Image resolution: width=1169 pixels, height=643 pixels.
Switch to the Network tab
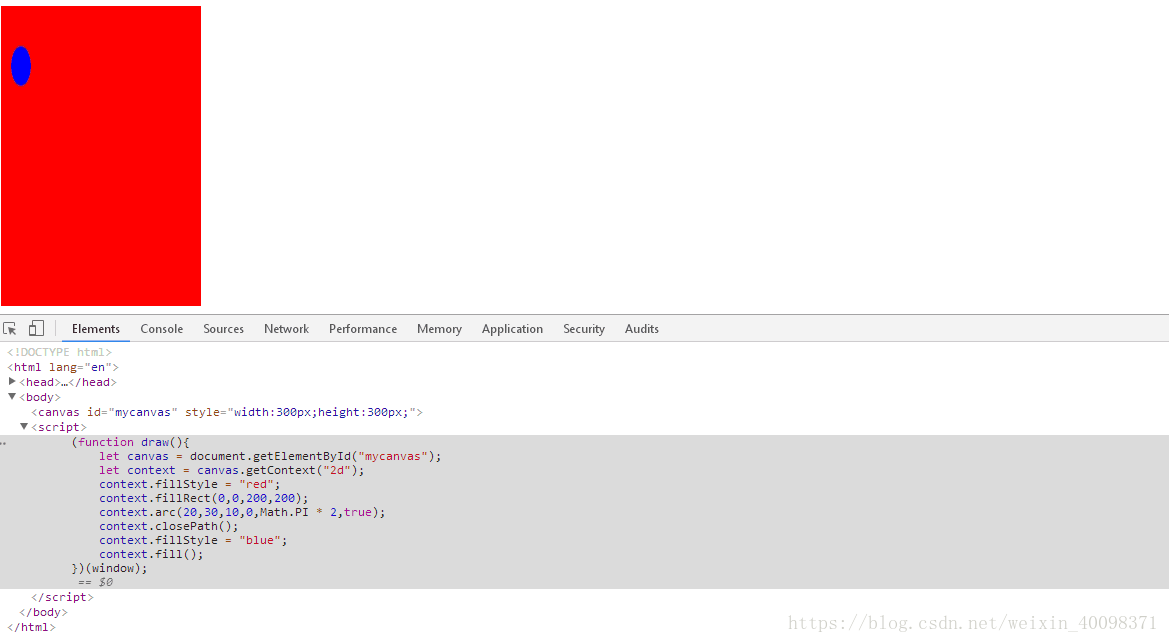tap(286, 329)
